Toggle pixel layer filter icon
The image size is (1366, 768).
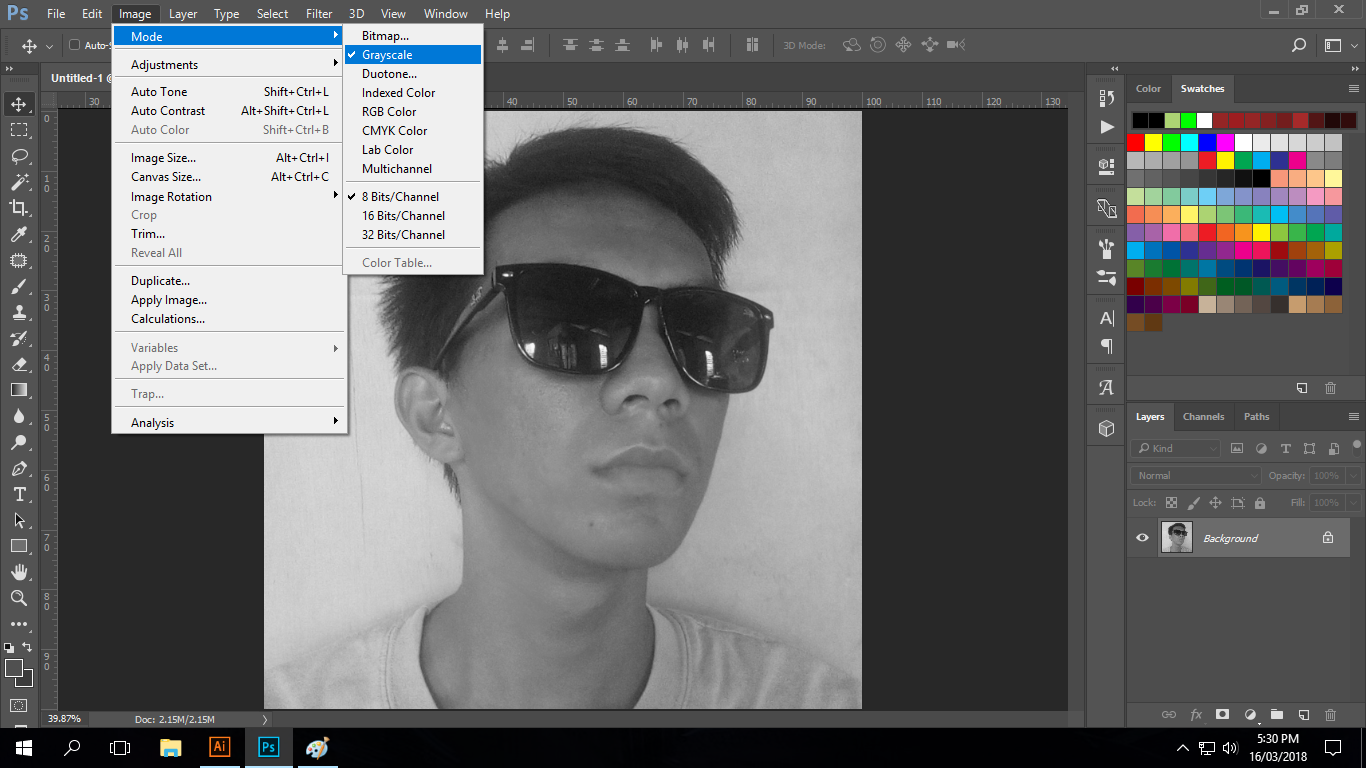pyautogui.click(x=1237, y=448)
